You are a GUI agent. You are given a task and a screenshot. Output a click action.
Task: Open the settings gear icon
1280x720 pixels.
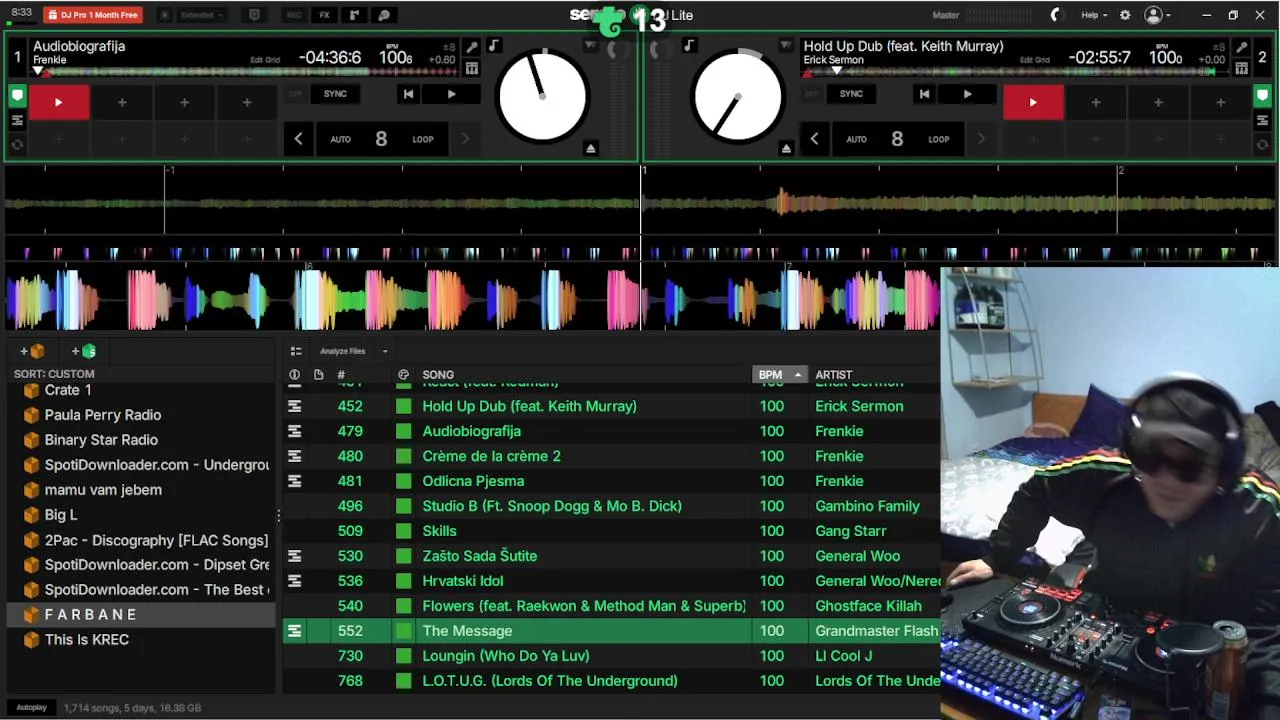pyautogui.click(x=1125, y=15)
